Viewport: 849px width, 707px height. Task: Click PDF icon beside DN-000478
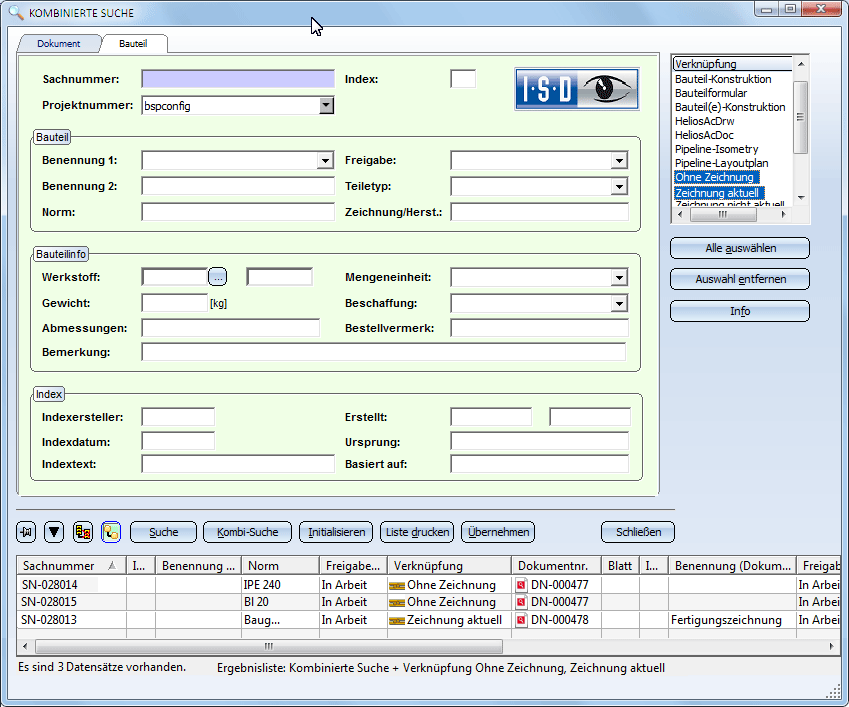(521, 620)
